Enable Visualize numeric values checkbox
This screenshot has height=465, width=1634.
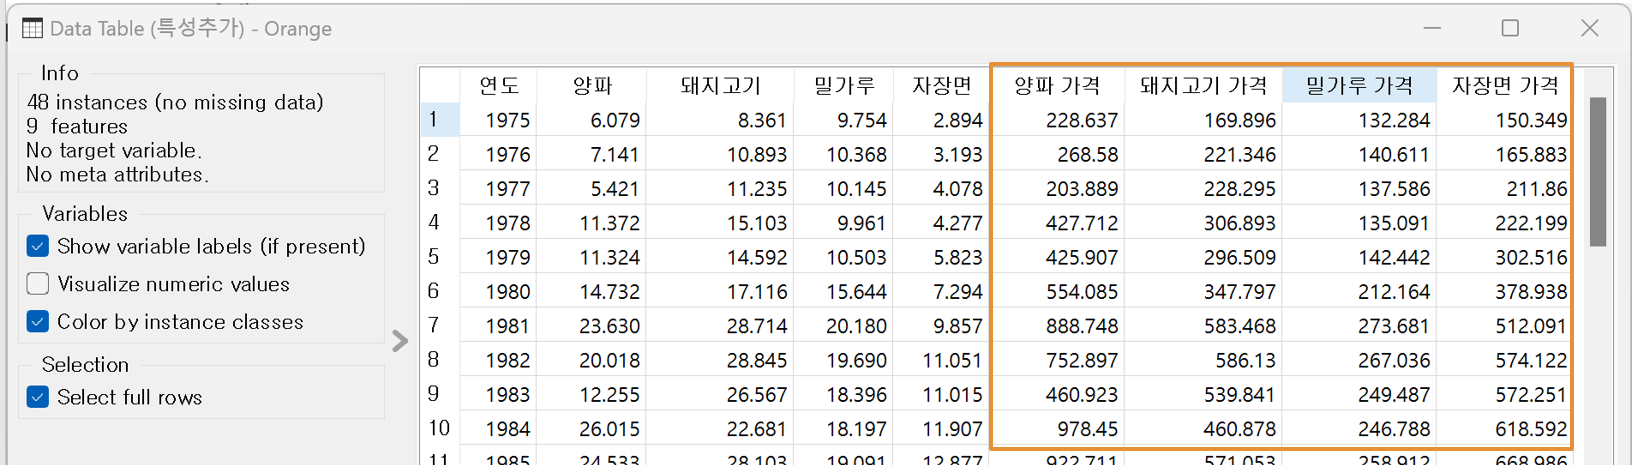pos(38,284)
